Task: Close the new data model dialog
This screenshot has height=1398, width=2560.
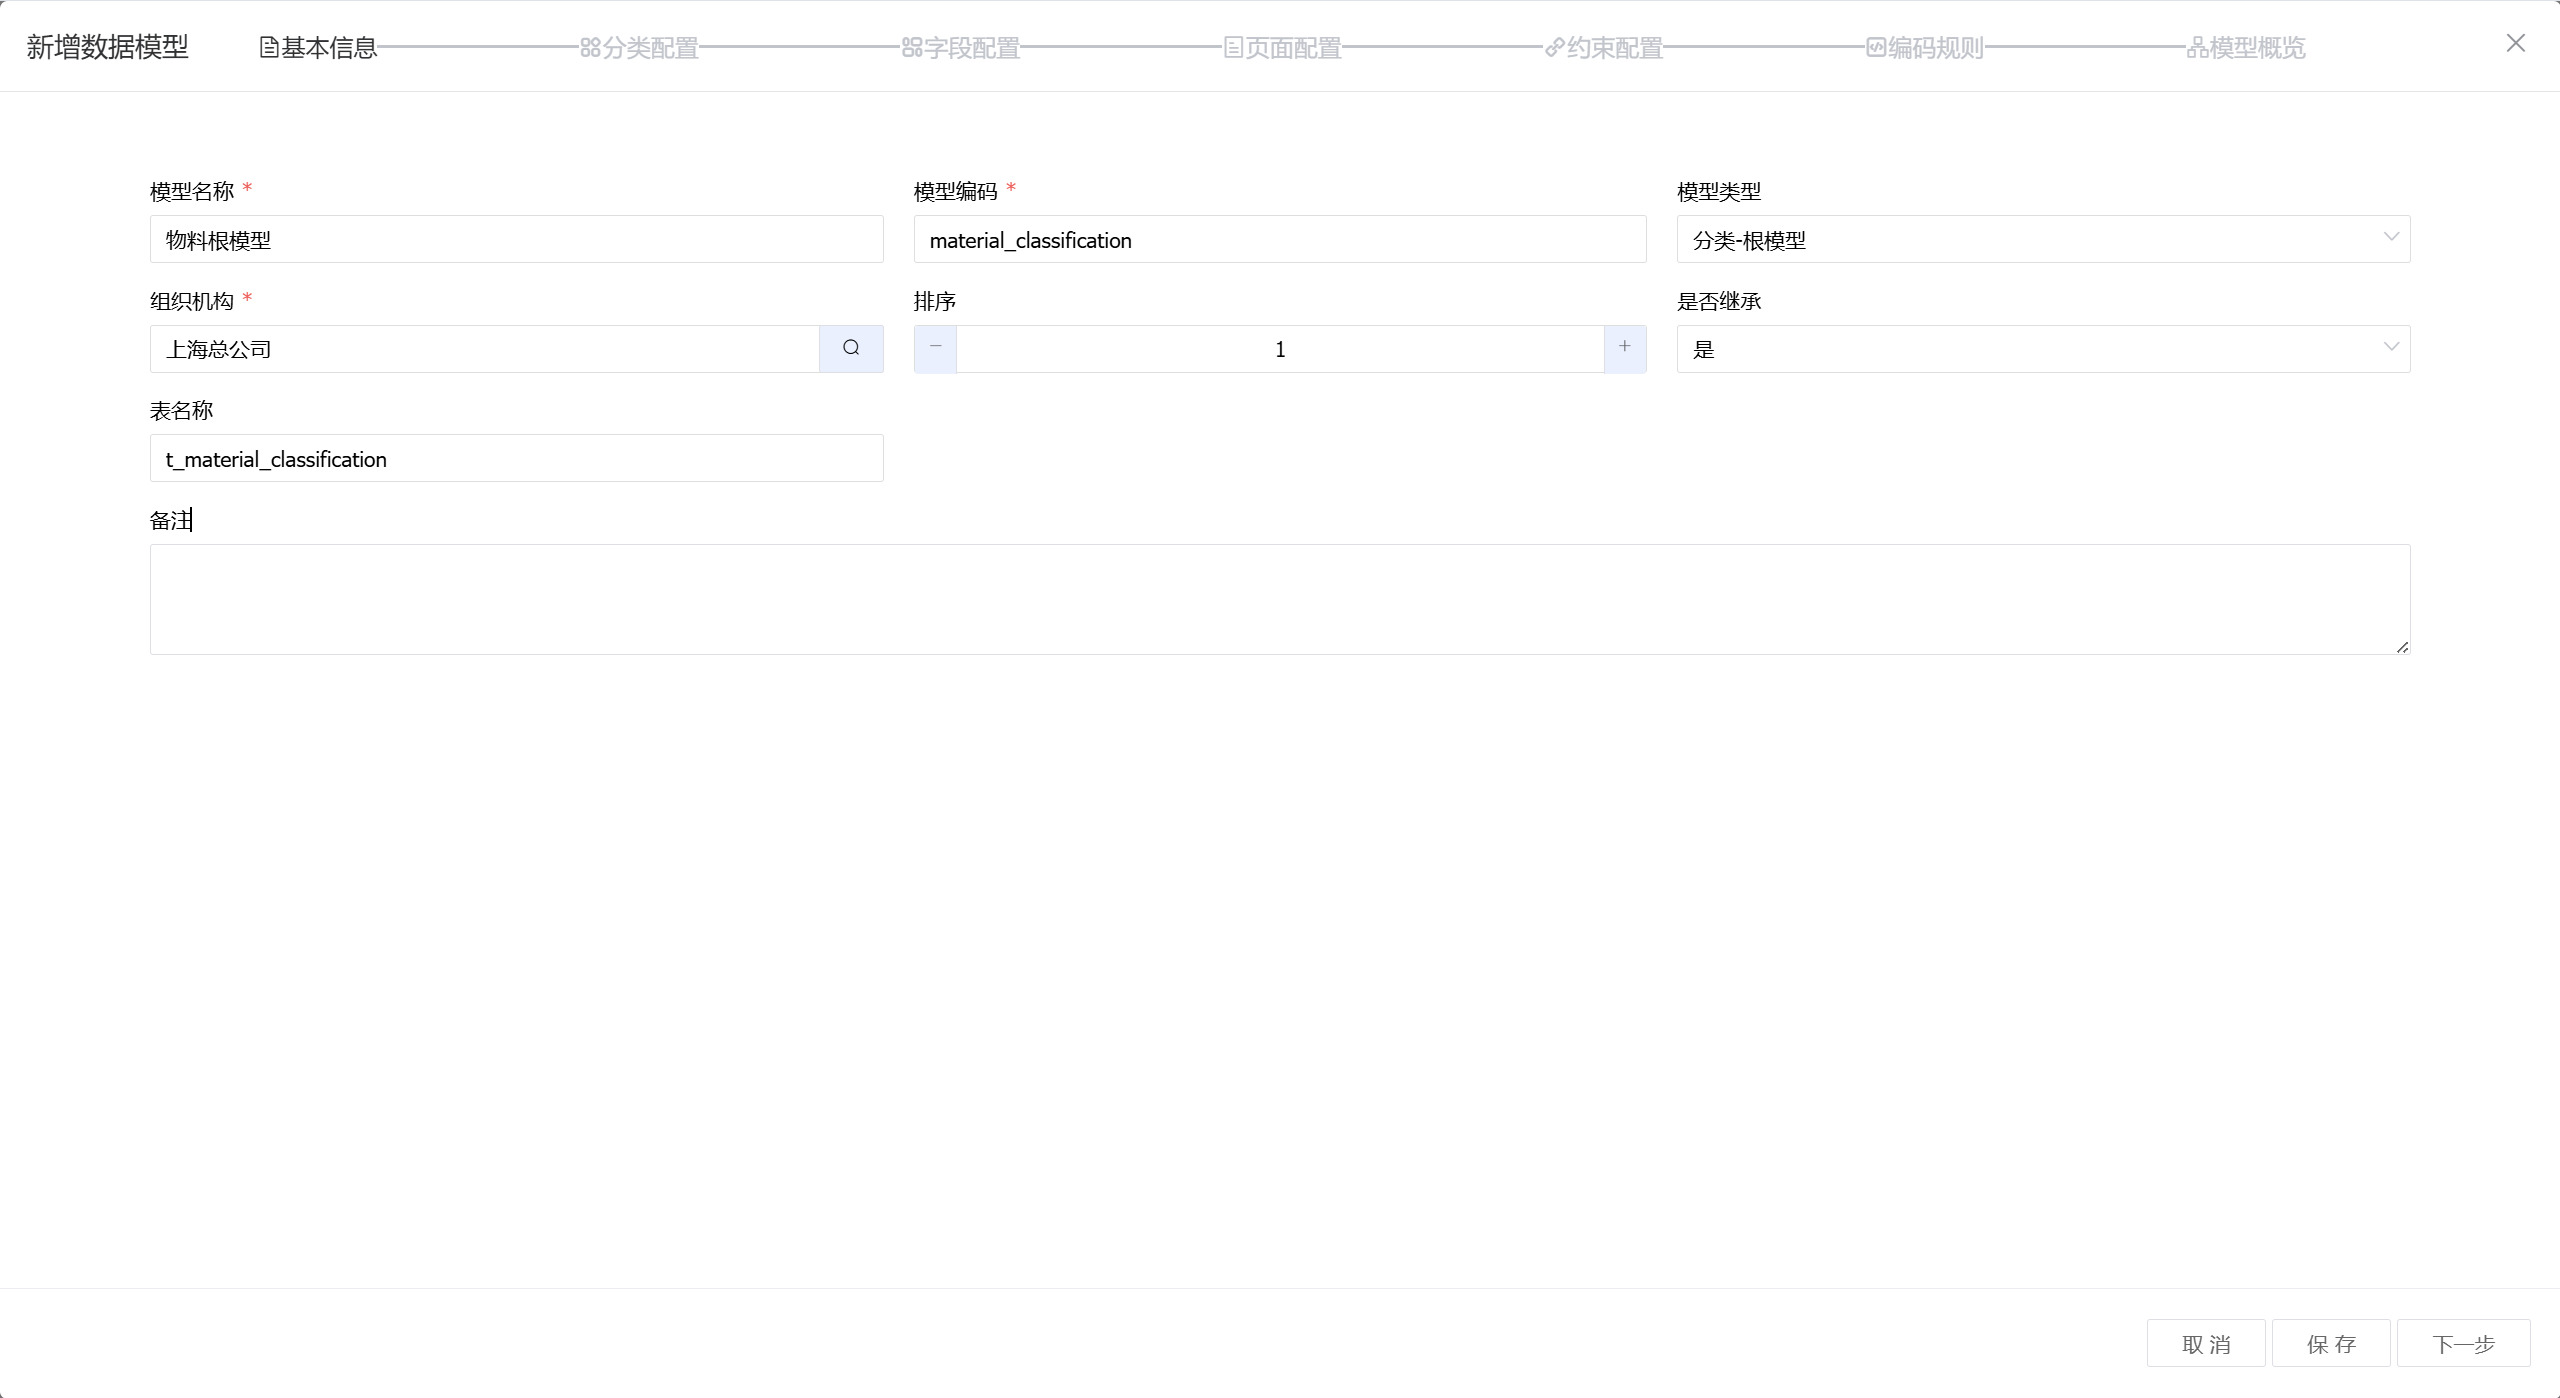Action: [x=2515, y=43]
